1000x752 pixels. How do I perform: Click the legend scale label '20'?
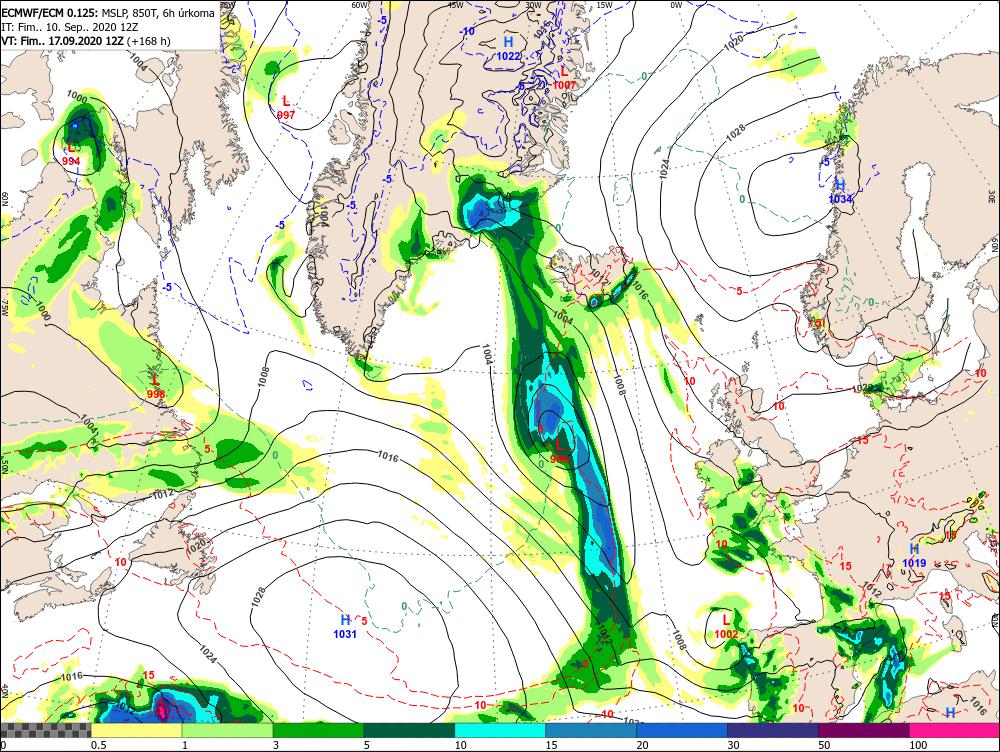643,745
